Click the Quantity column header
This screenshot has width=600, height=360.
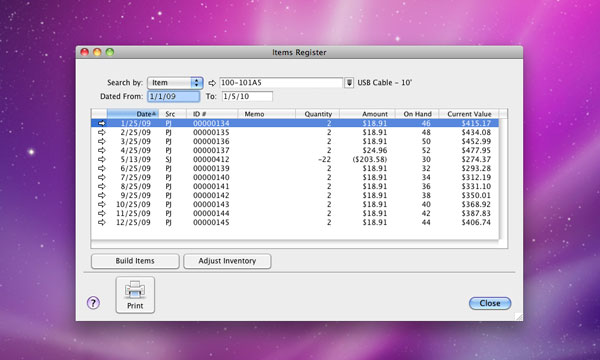click(317, 114)
